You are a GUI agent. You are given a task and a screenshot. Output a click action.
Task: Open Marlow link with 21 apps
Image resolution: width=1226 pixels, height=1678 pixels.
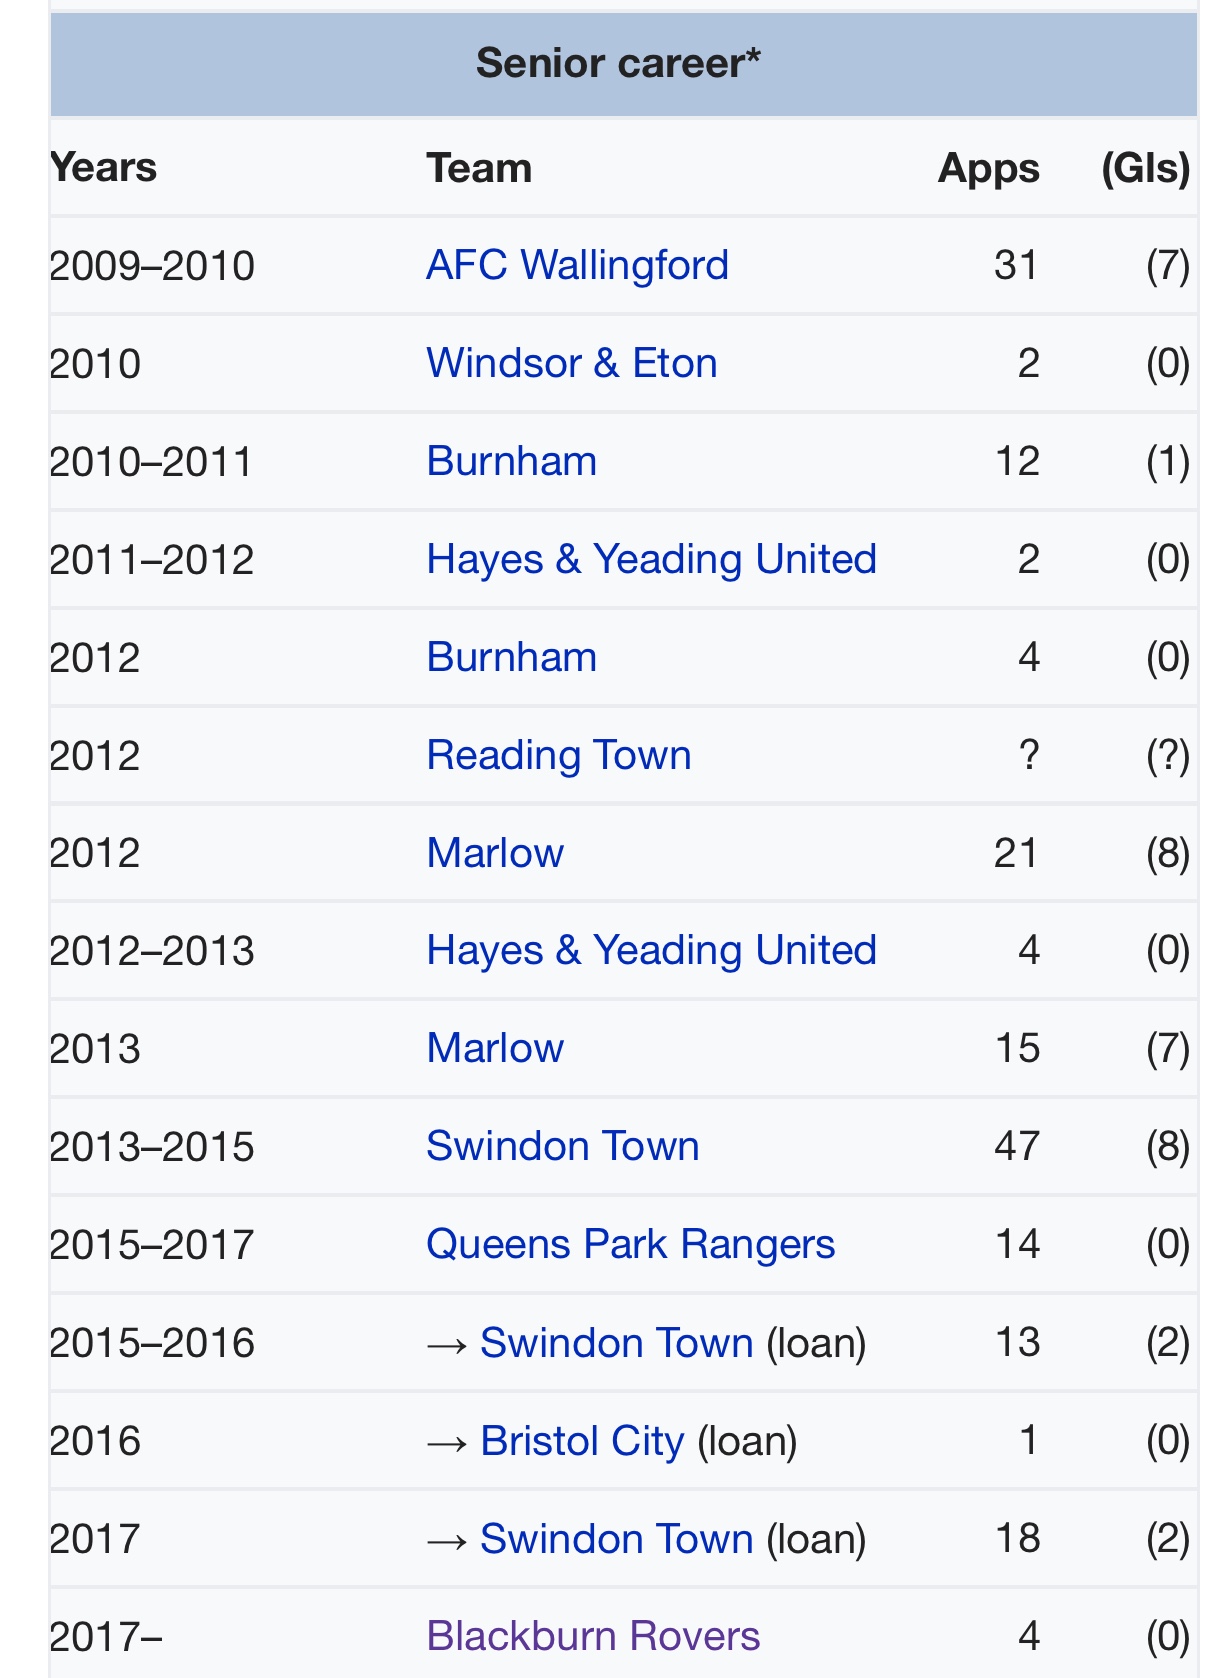(495, 854)
